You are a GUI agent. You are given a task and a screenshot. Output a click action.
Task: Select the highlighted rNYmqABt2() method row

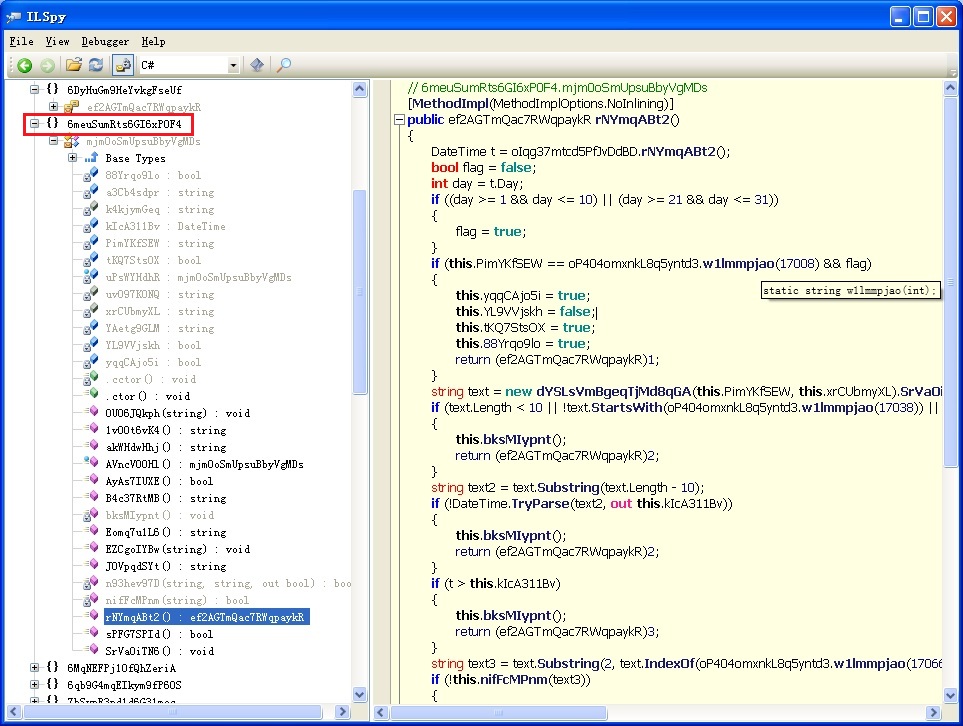(206, 617)
